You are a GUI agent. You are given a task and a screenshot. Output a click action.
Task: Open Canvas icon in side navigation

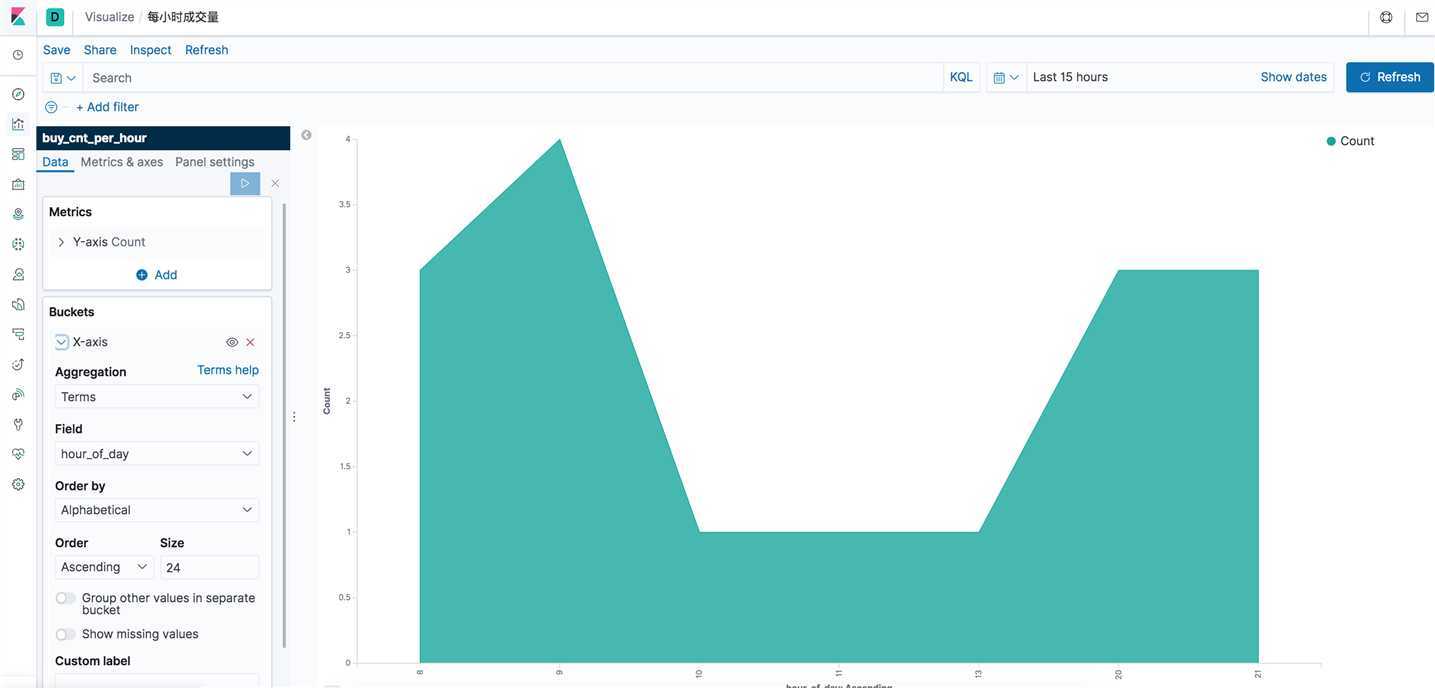[18, 184]
